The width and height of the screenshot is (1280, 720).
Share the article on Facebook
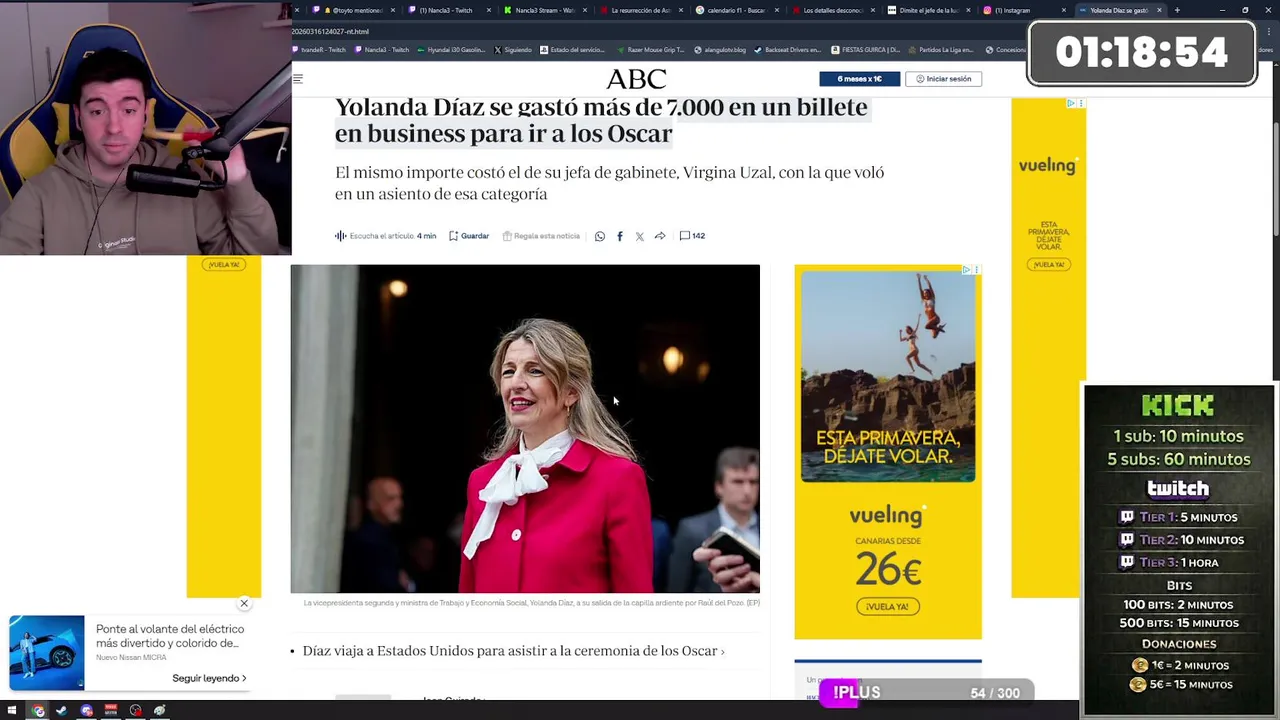(x=620, y=236)
